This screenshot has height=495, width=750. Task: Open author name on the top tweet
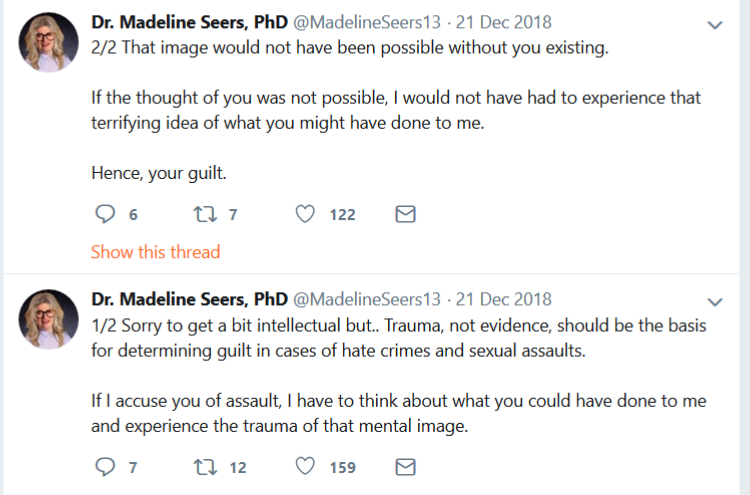coord(189,22)
